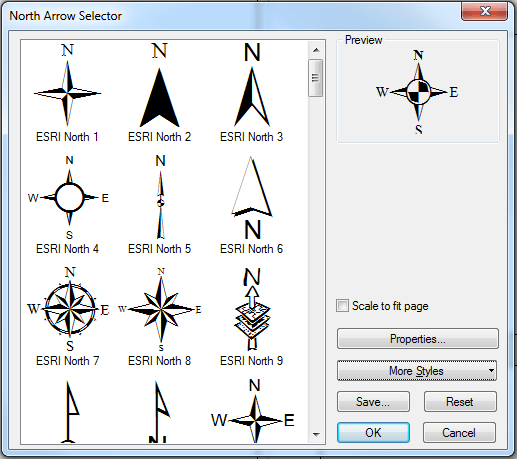
Task: Select the ESRI North 6 arrow
Action: [x=252, y=204]
